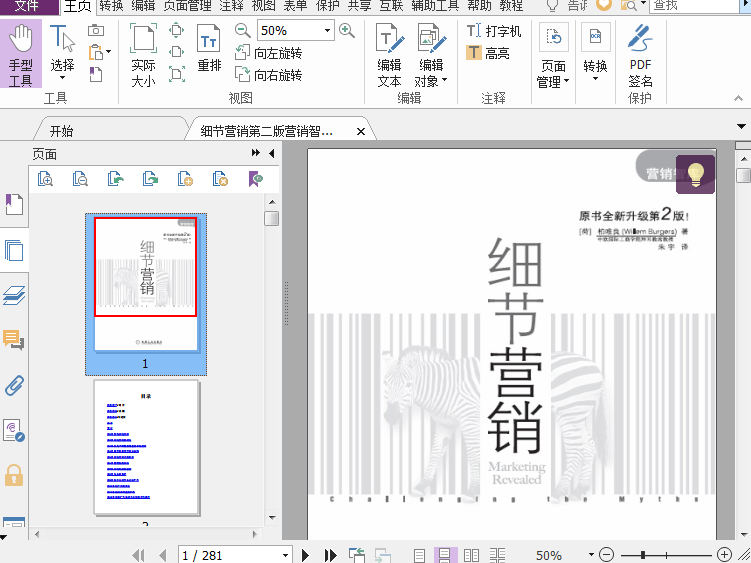751x563 pixels.
Task: Open the document tab list arrow
Action: 741,127
